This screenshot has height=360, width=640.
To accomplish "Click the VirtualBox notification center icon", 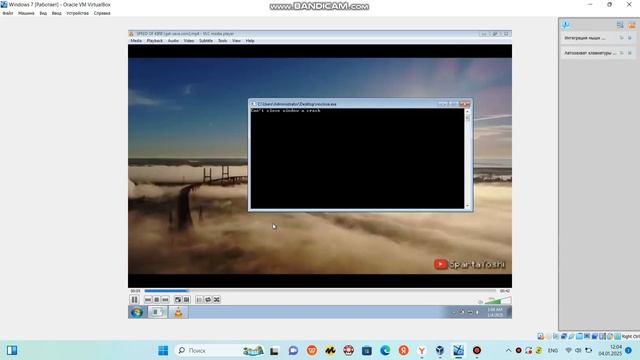I will click(566, 24).
